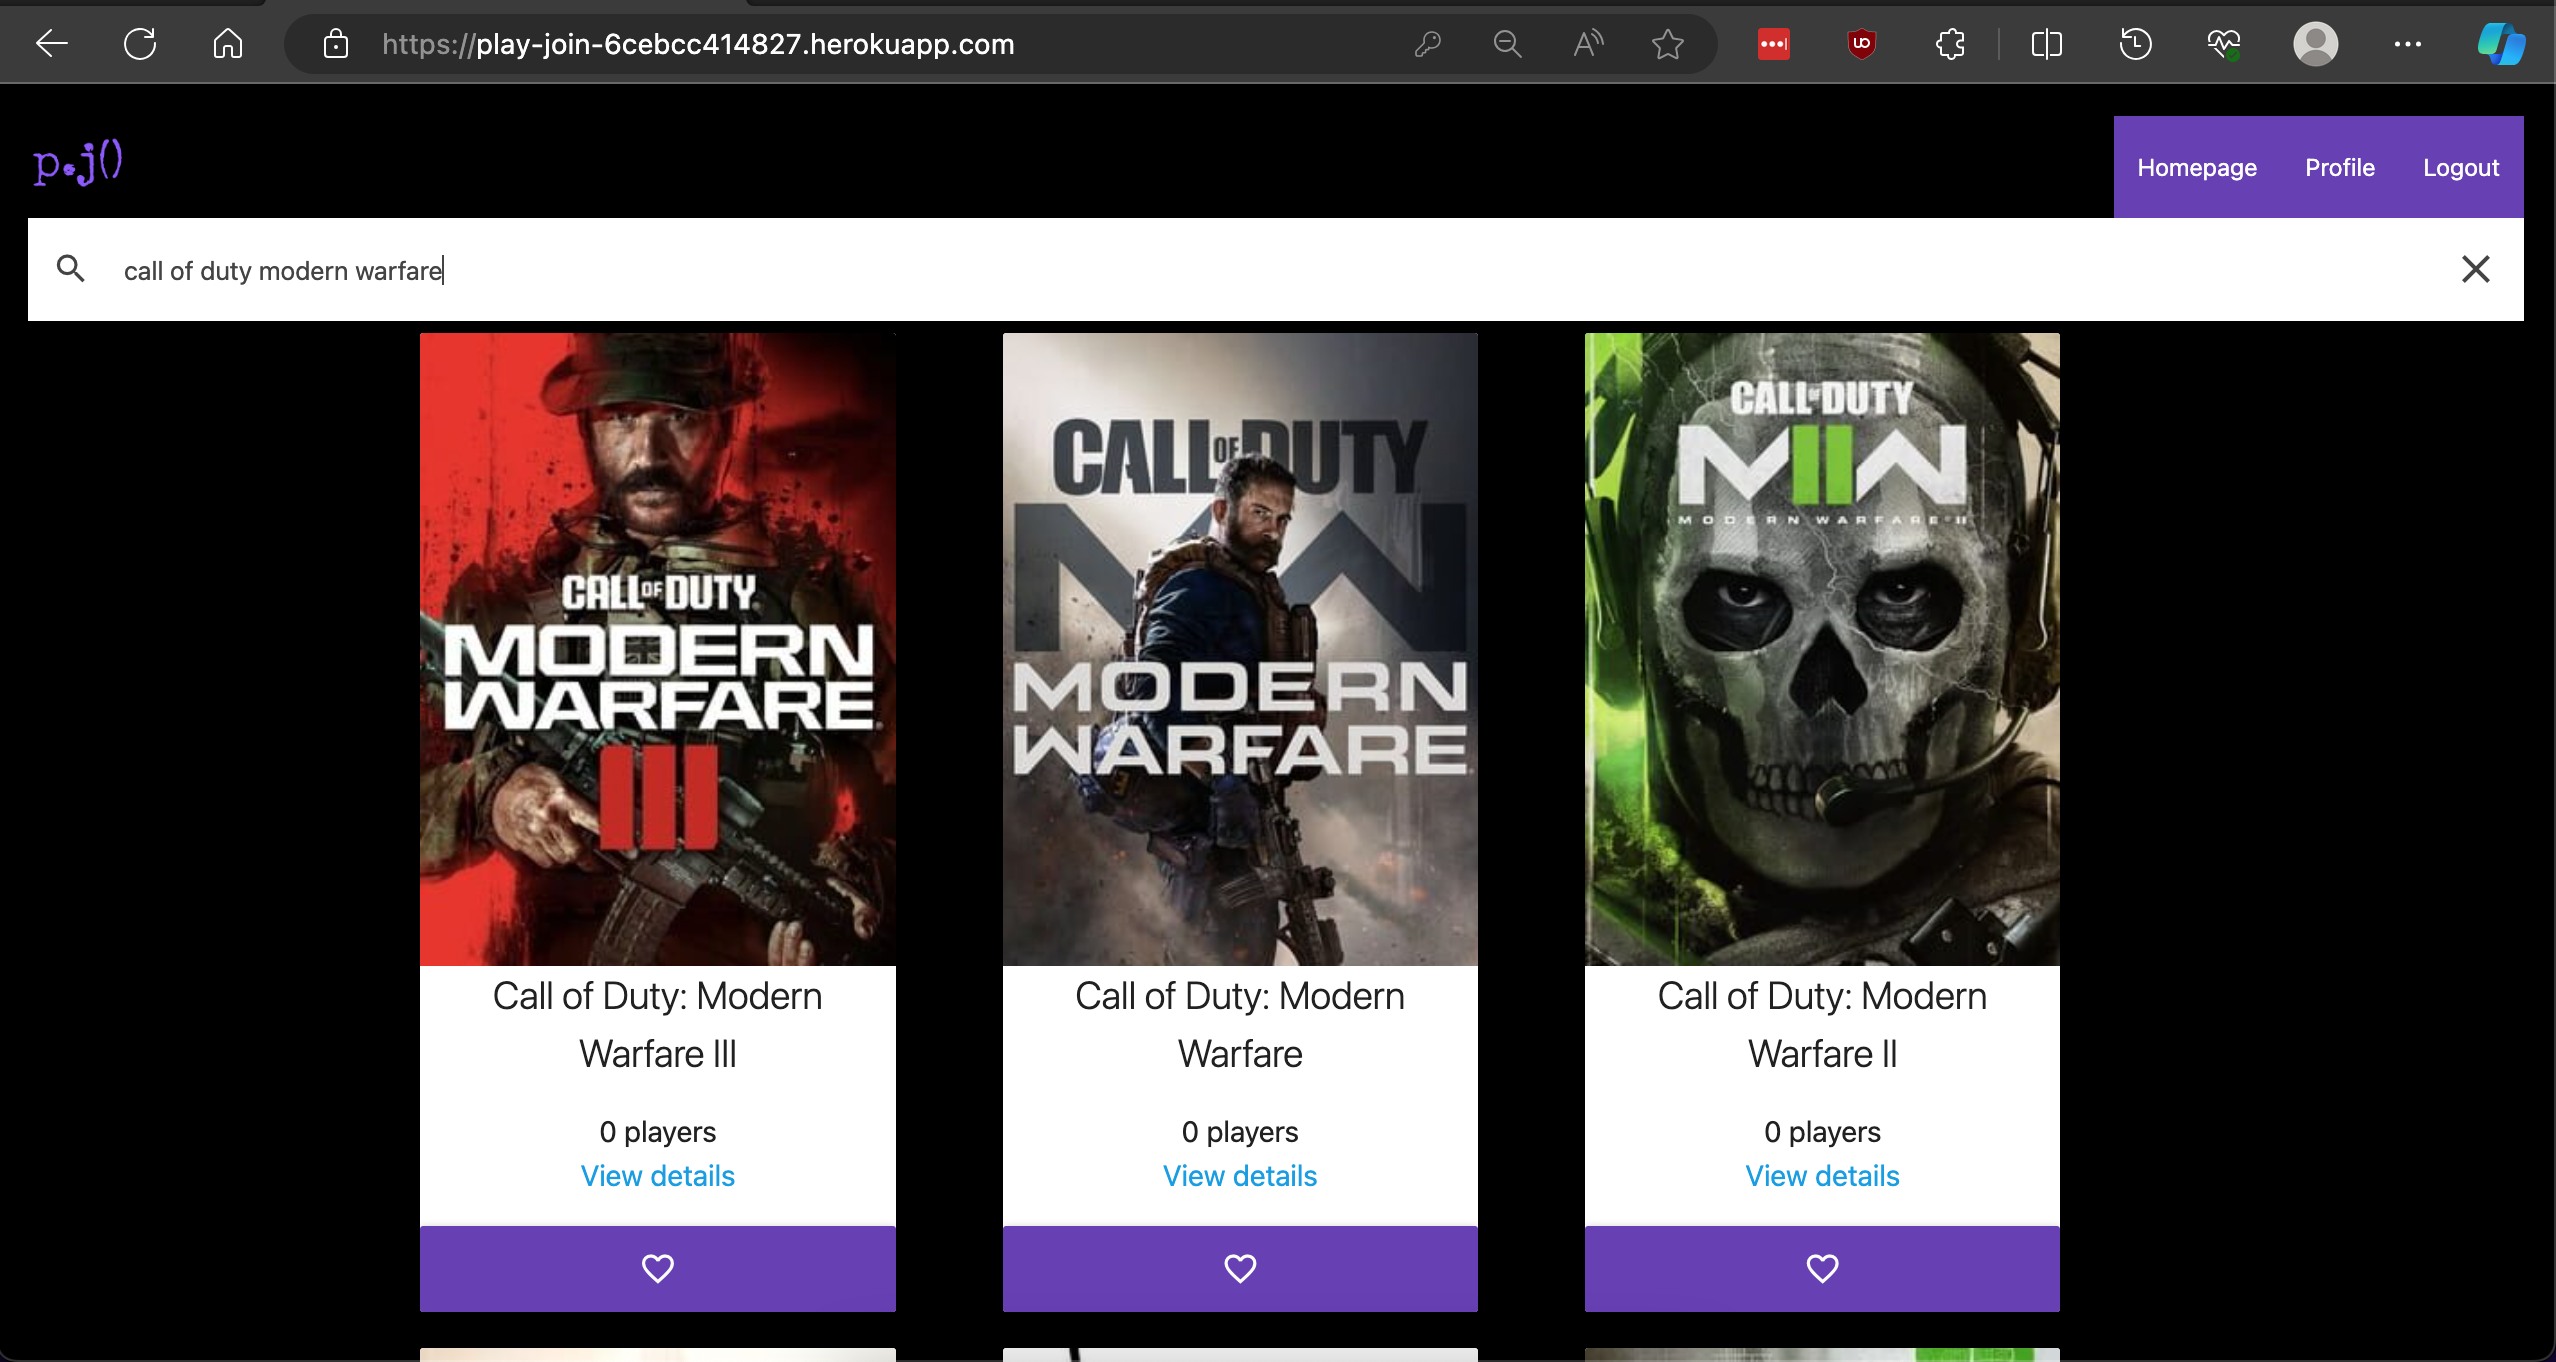Click View details for Modern Warfare II
The image size is (2556, 1362).
[1822, 1176]
